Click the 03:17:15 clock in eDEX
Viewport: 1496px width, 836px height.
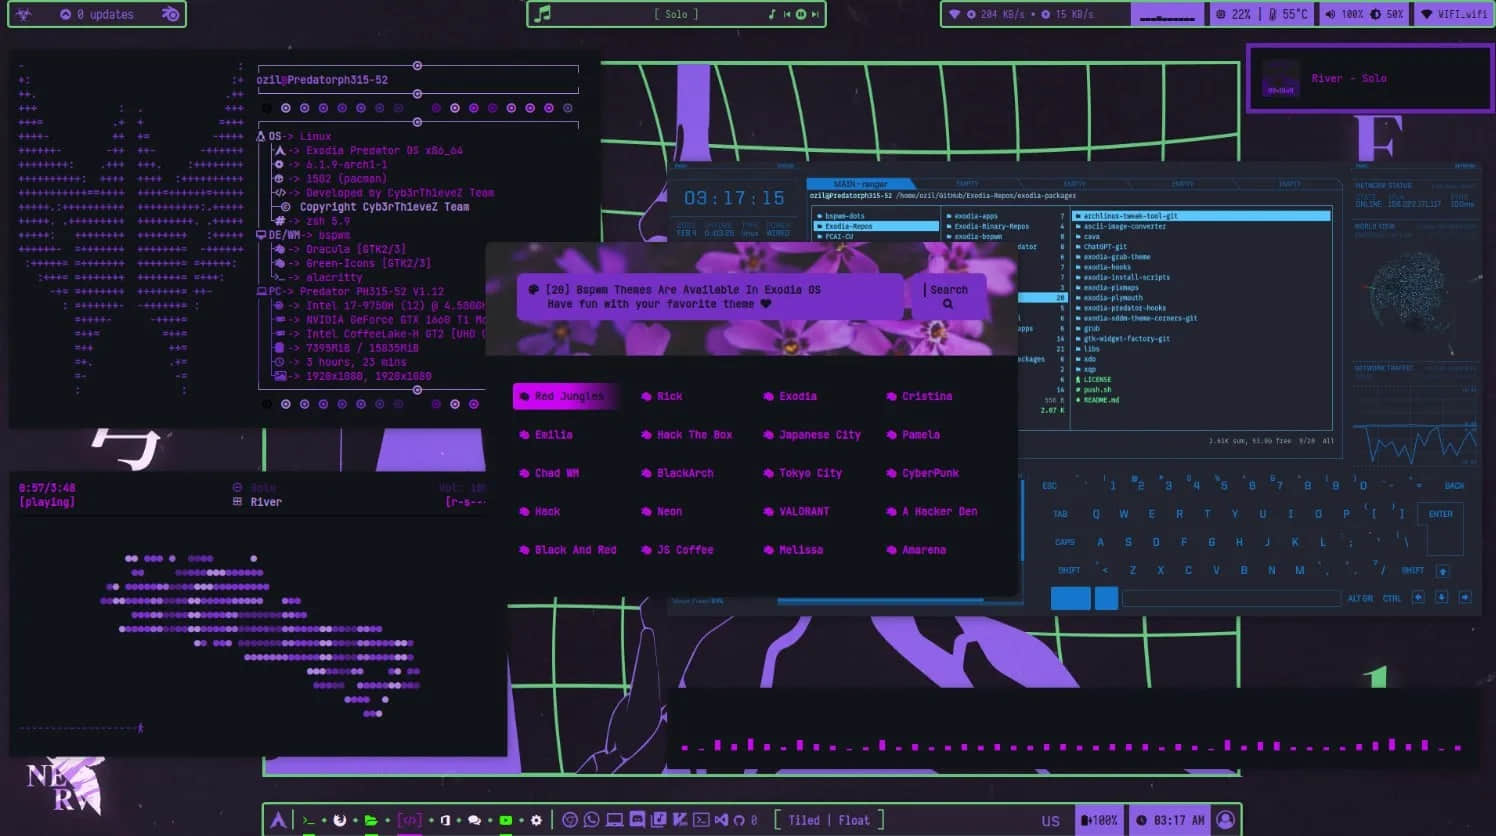click(x=734, y=198)
